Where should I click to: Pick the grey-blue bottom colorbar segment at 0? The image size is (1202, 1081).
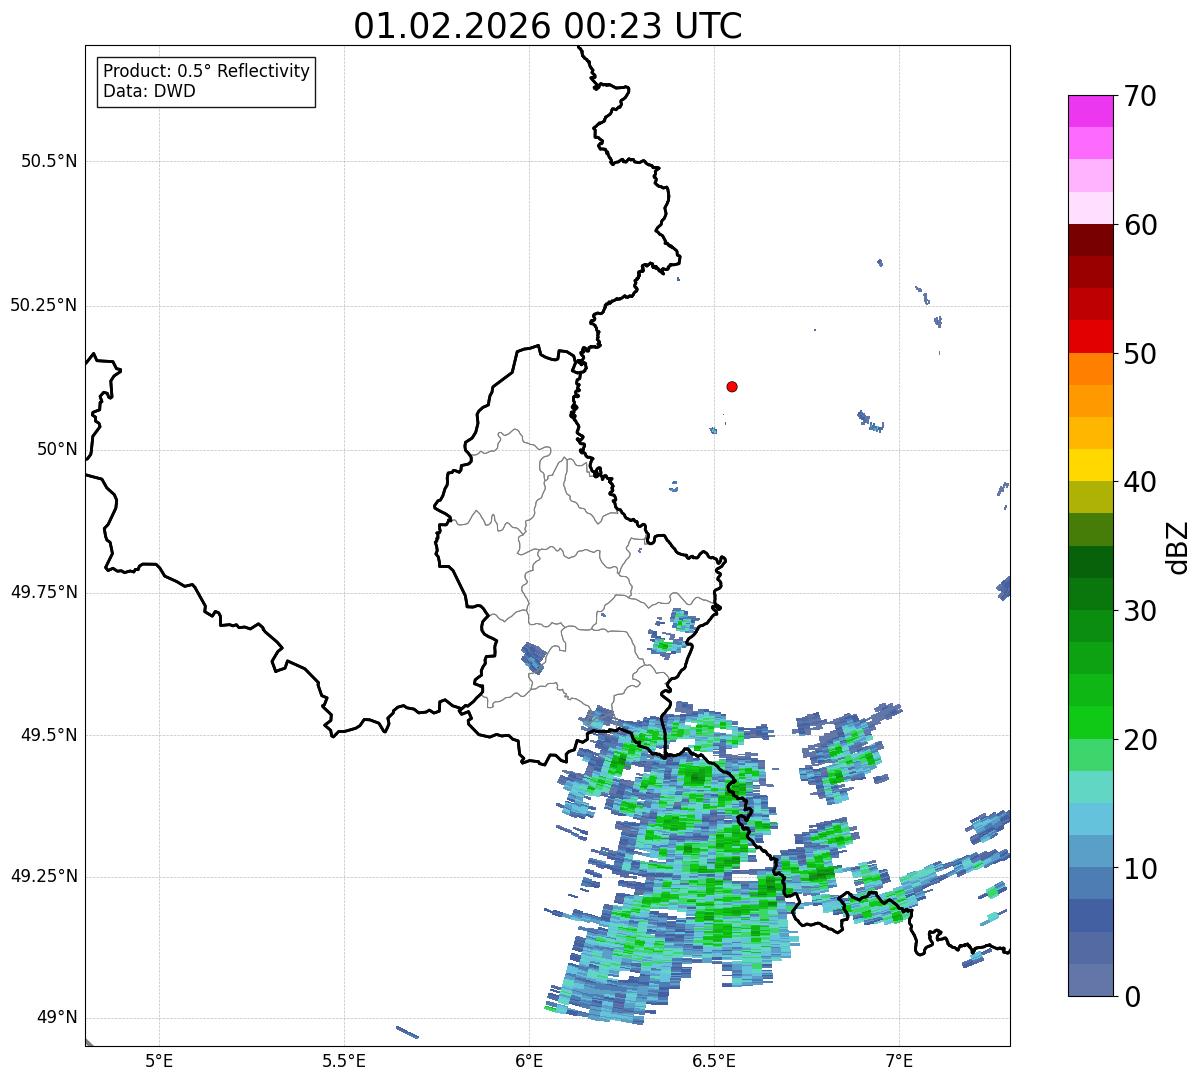(1090, 980)
